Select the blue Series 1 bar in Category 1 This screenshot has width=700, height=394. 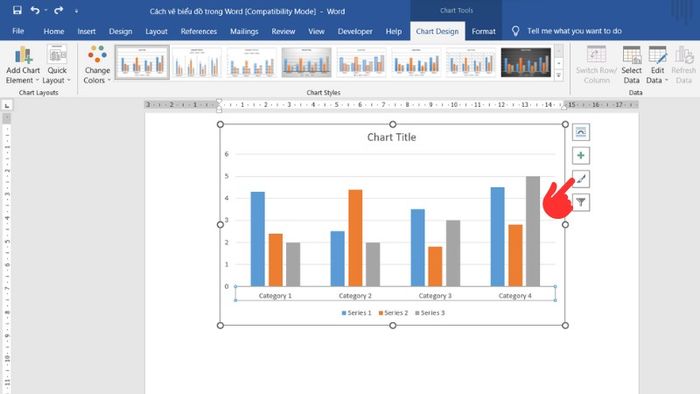click(258, 239)
